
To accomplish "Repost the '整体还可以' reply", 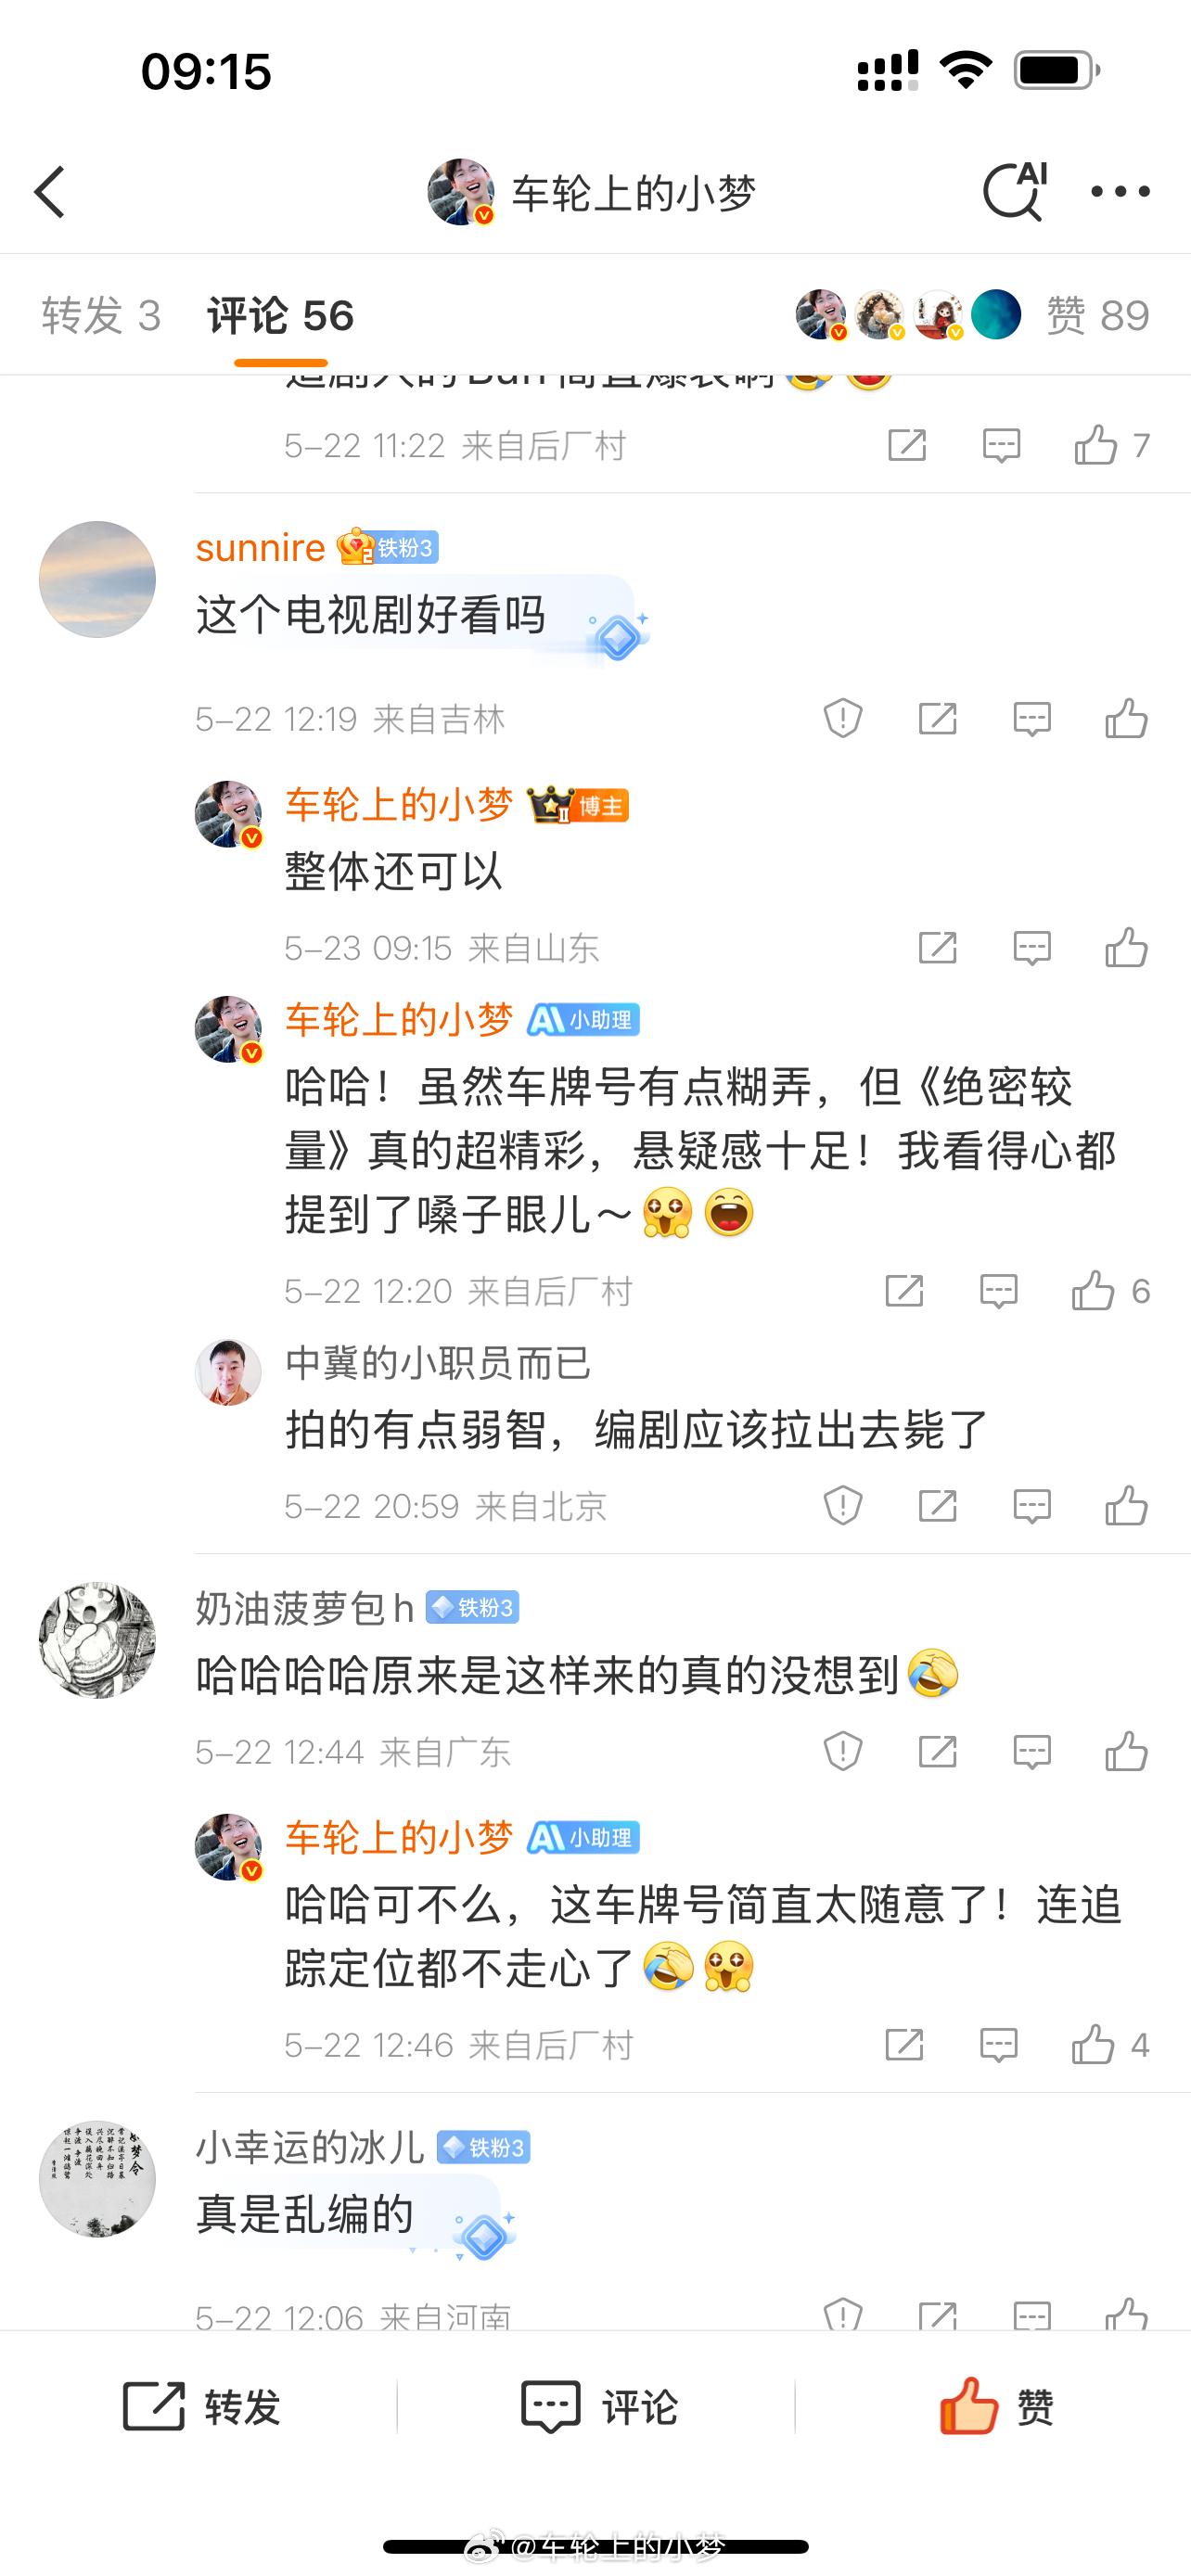I will coord(938,947).
